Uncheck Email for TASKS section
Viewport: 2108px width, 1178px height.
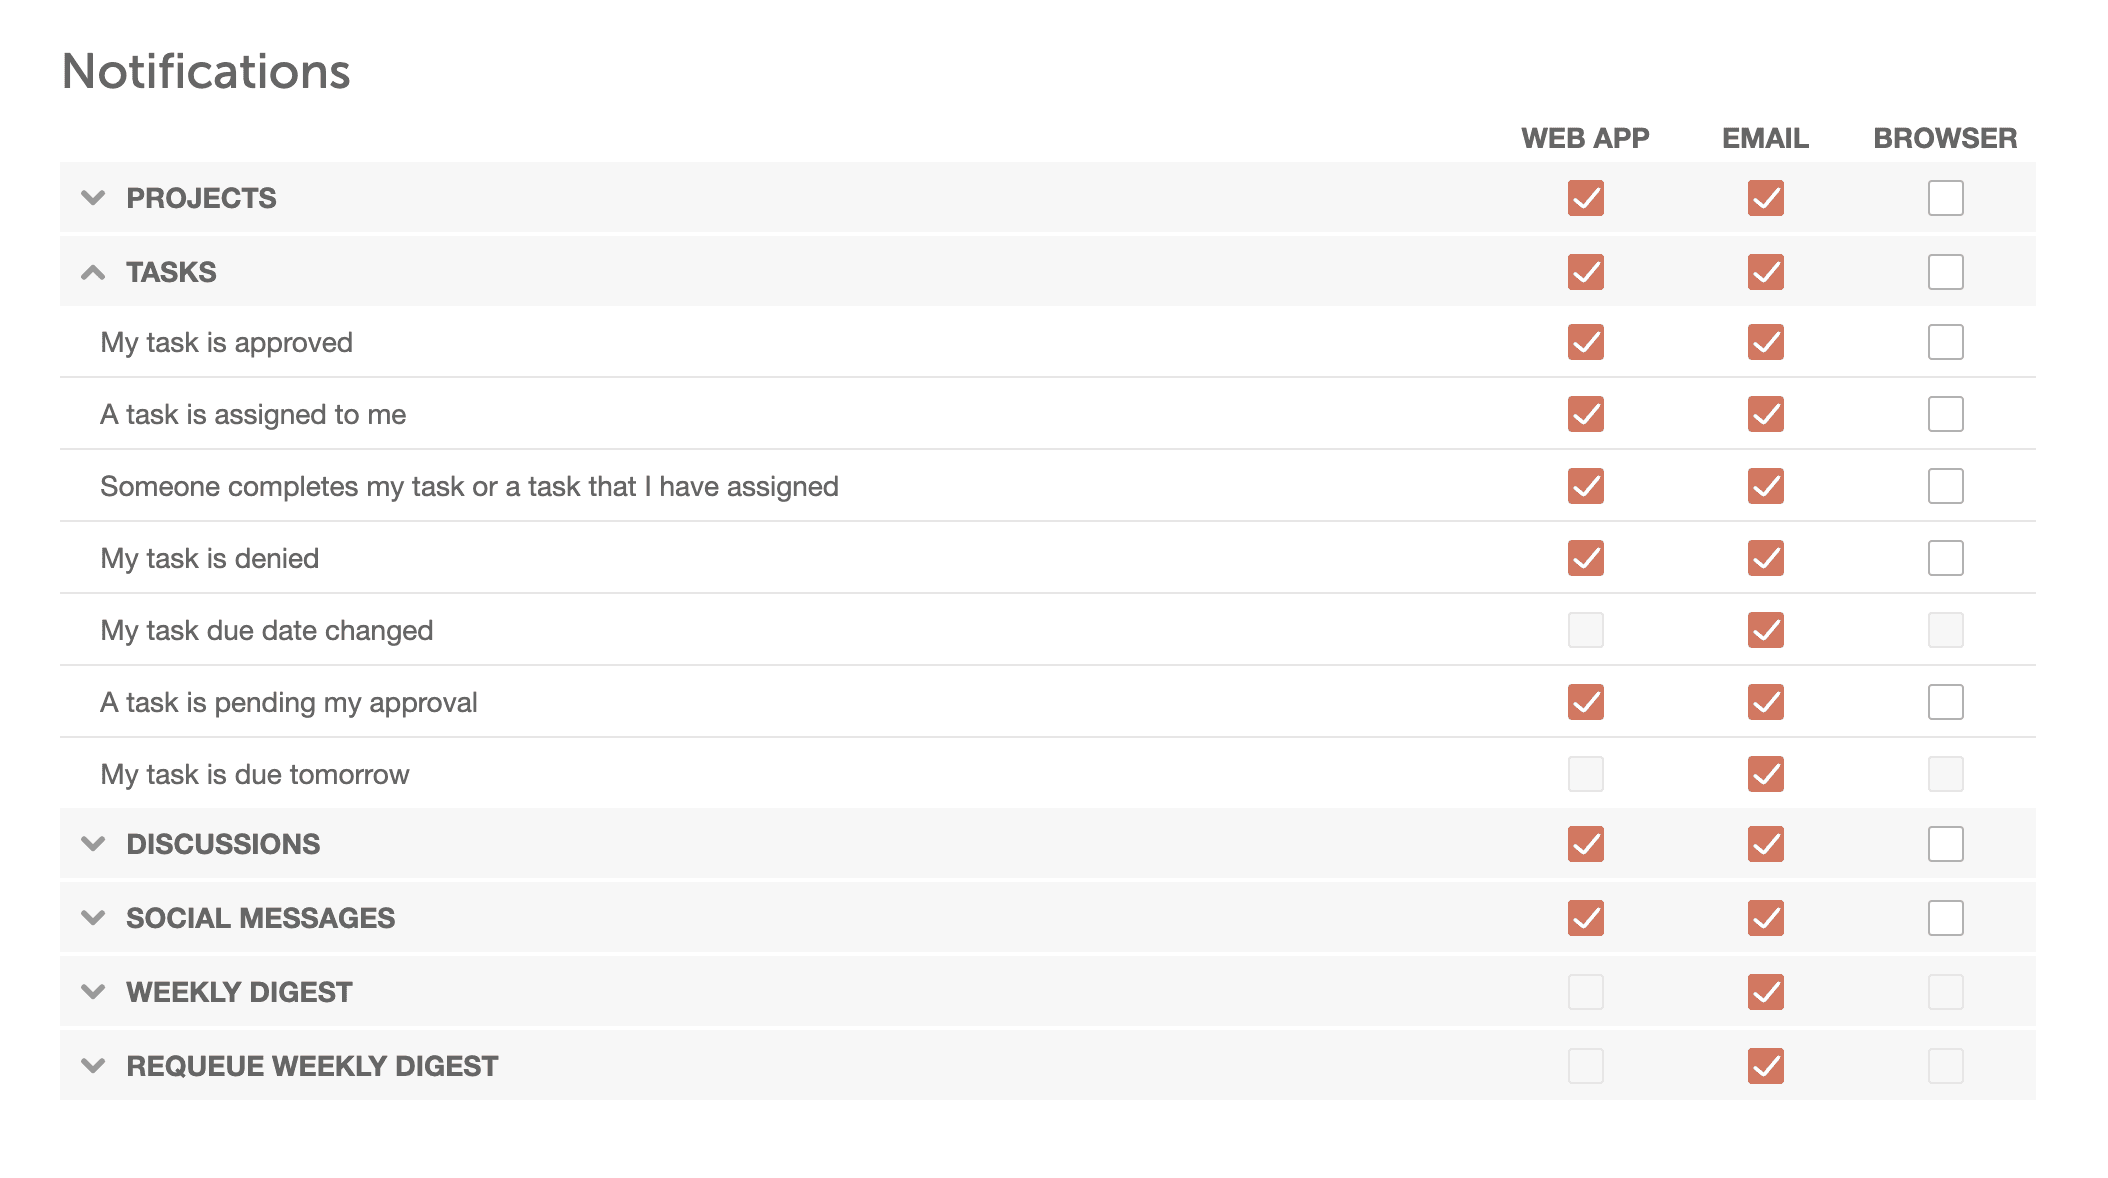coord(1766,272)
